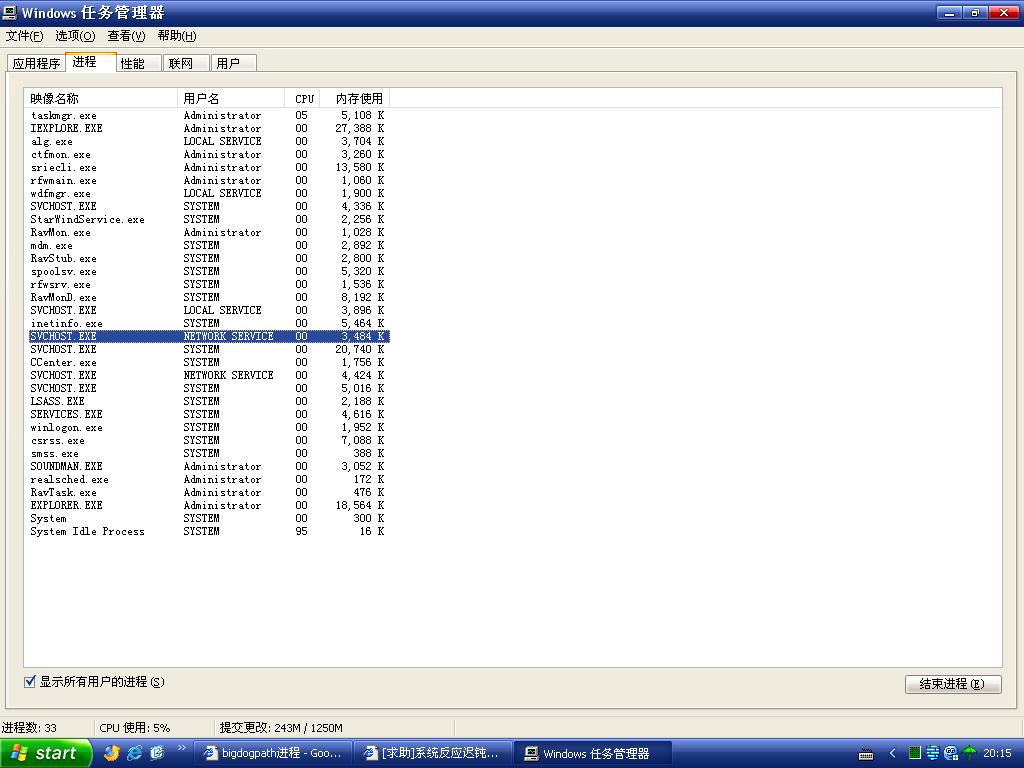The image size is (1024, 768).
Task: Select SOUNDMAN.EXE process row
Action: click(209, 467)
